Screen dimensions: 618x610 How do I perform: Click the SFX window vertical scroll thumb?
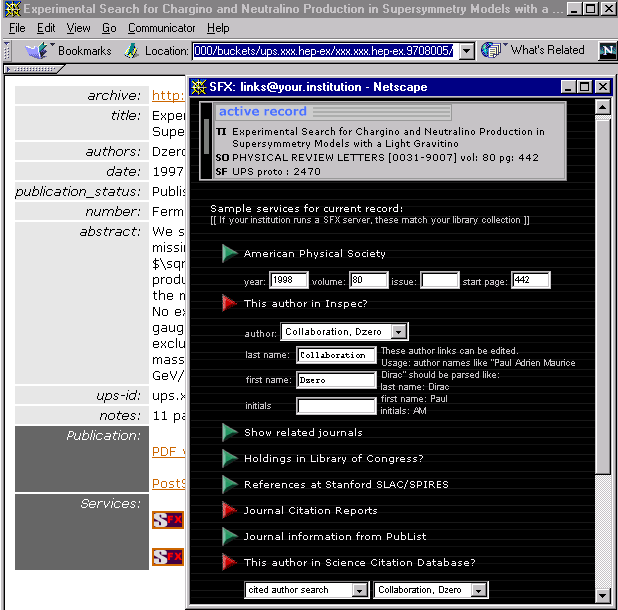coord(603,297)
